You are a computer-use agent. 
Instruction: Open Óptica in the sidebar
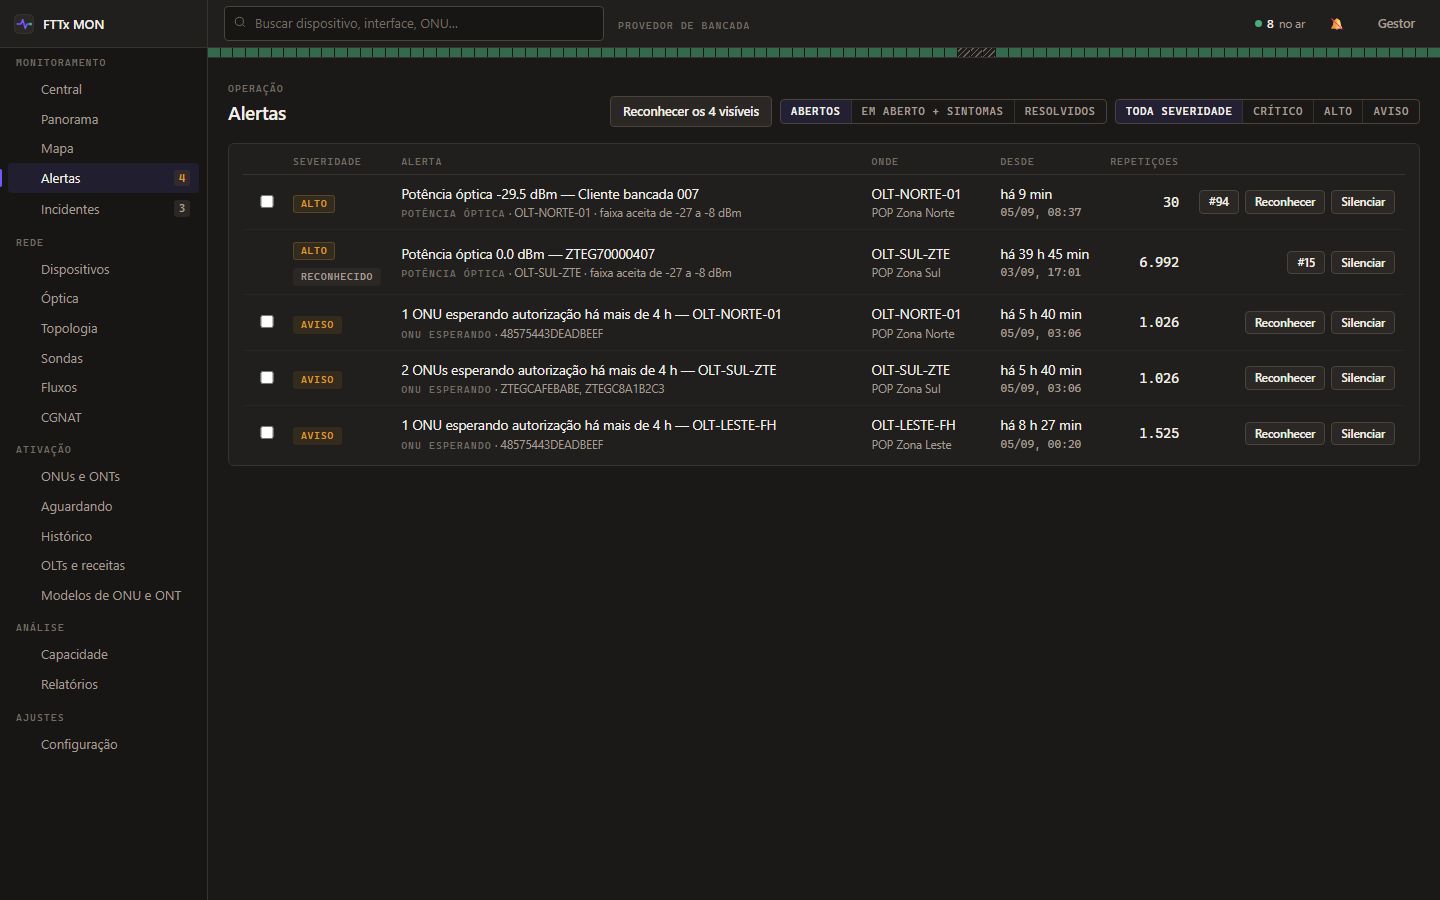pyautogui.click(x=103, y=299)
